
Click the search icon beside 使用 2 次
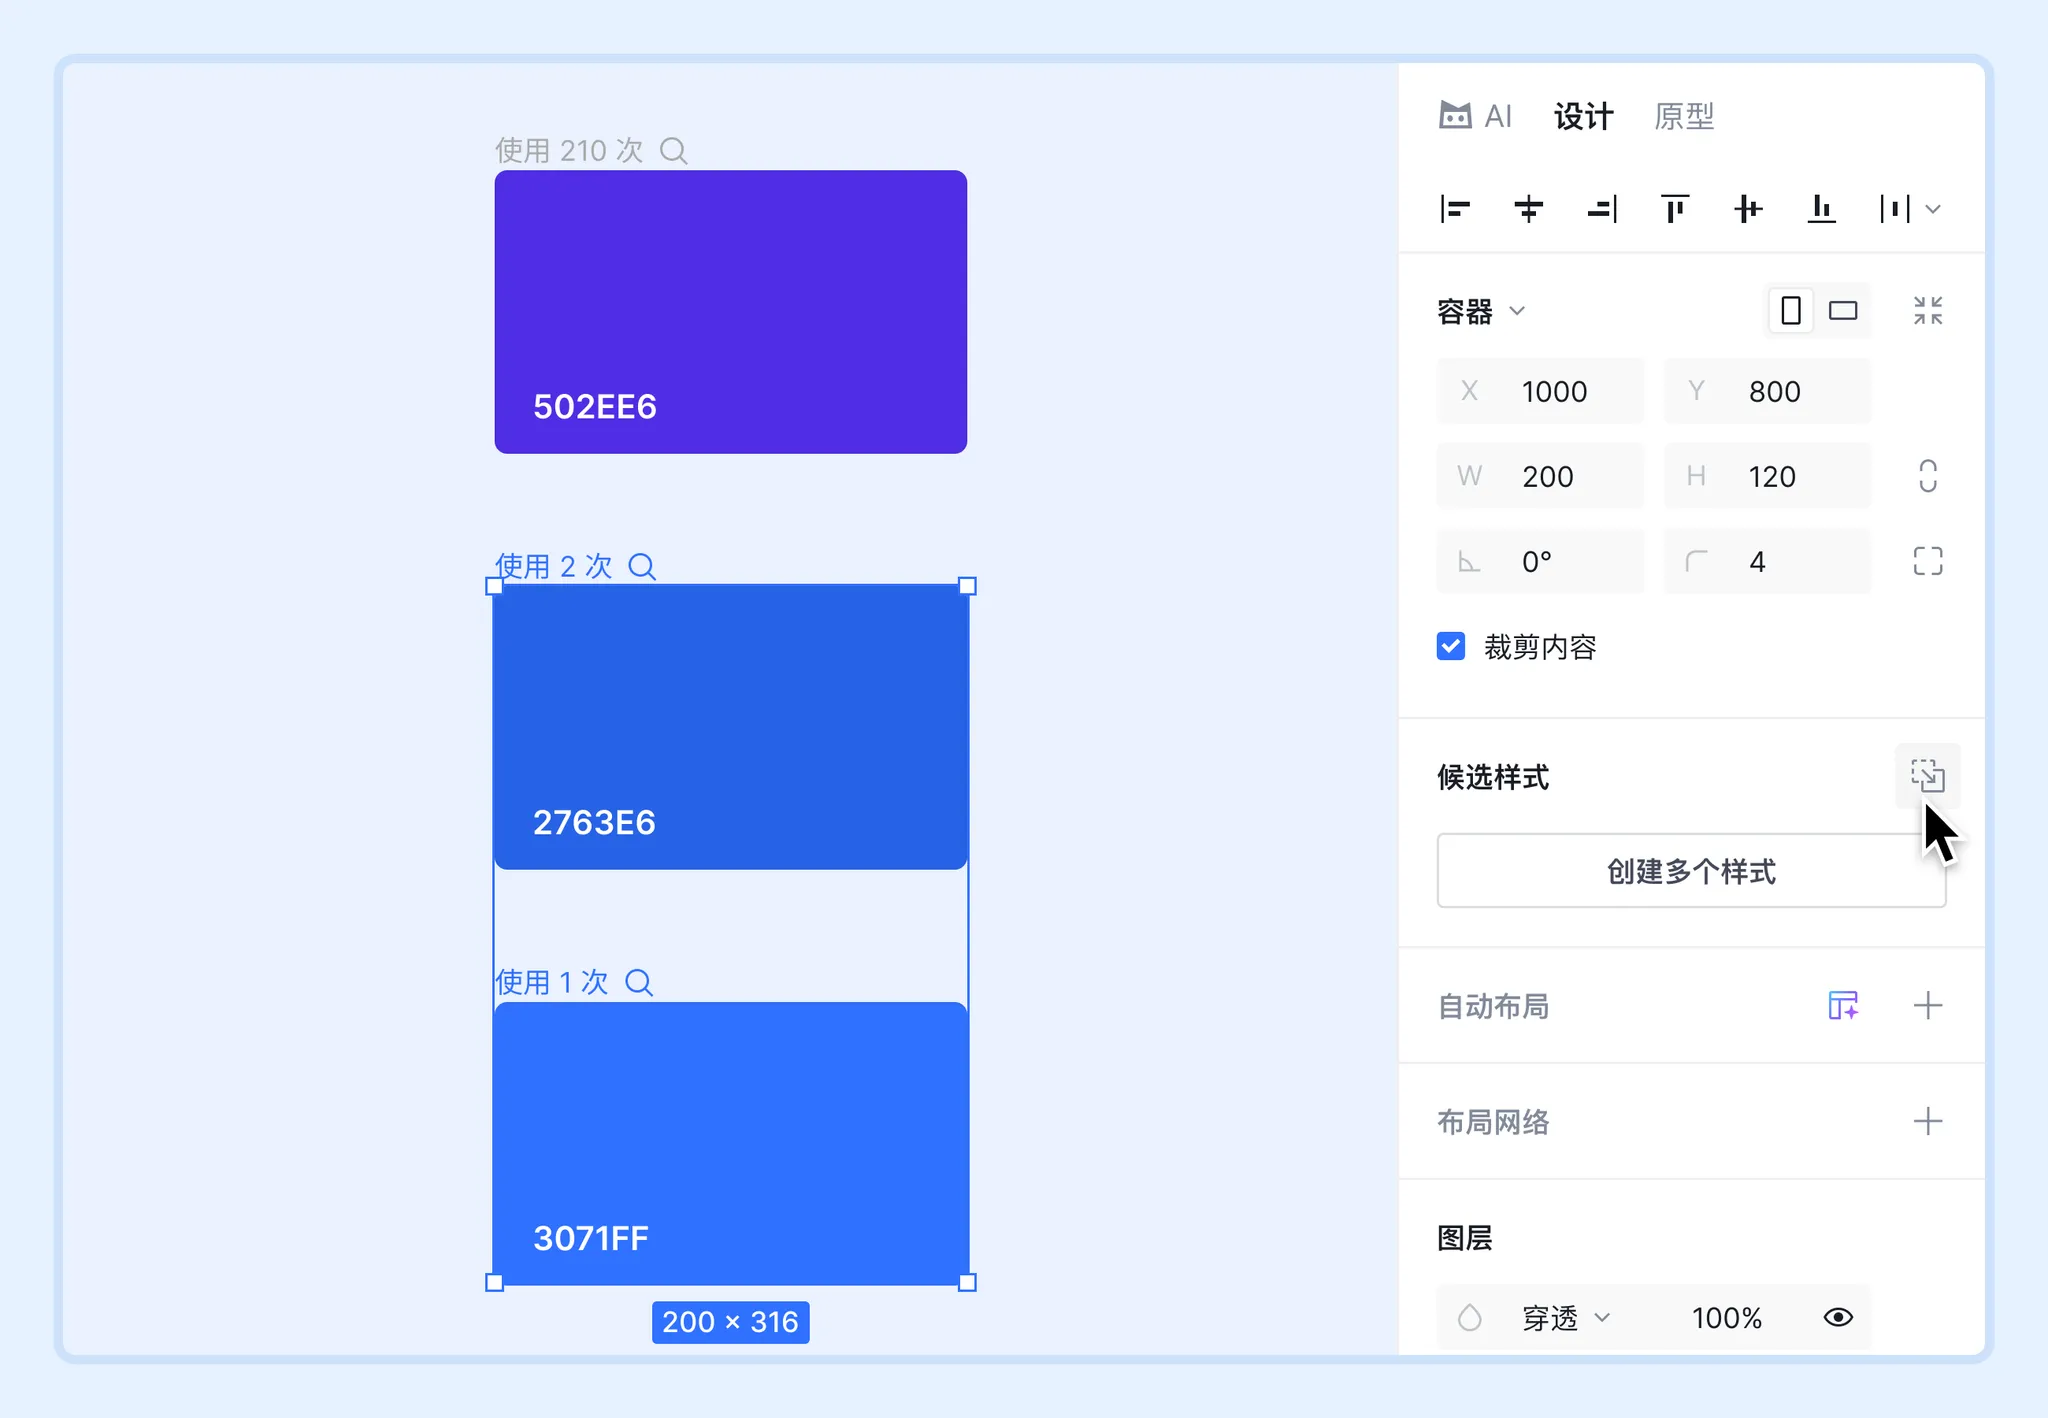click(x=642, y=567)
